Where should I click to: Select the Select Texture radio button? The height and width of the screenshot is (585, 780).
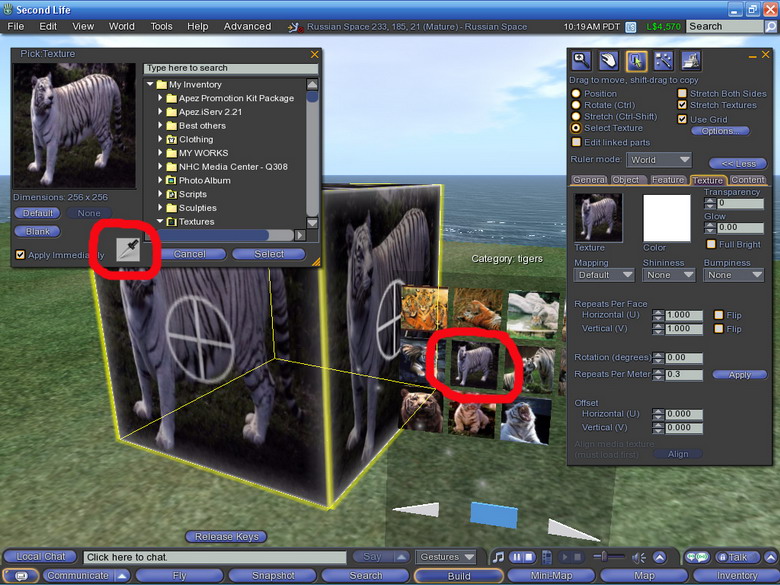click(576, 128)
